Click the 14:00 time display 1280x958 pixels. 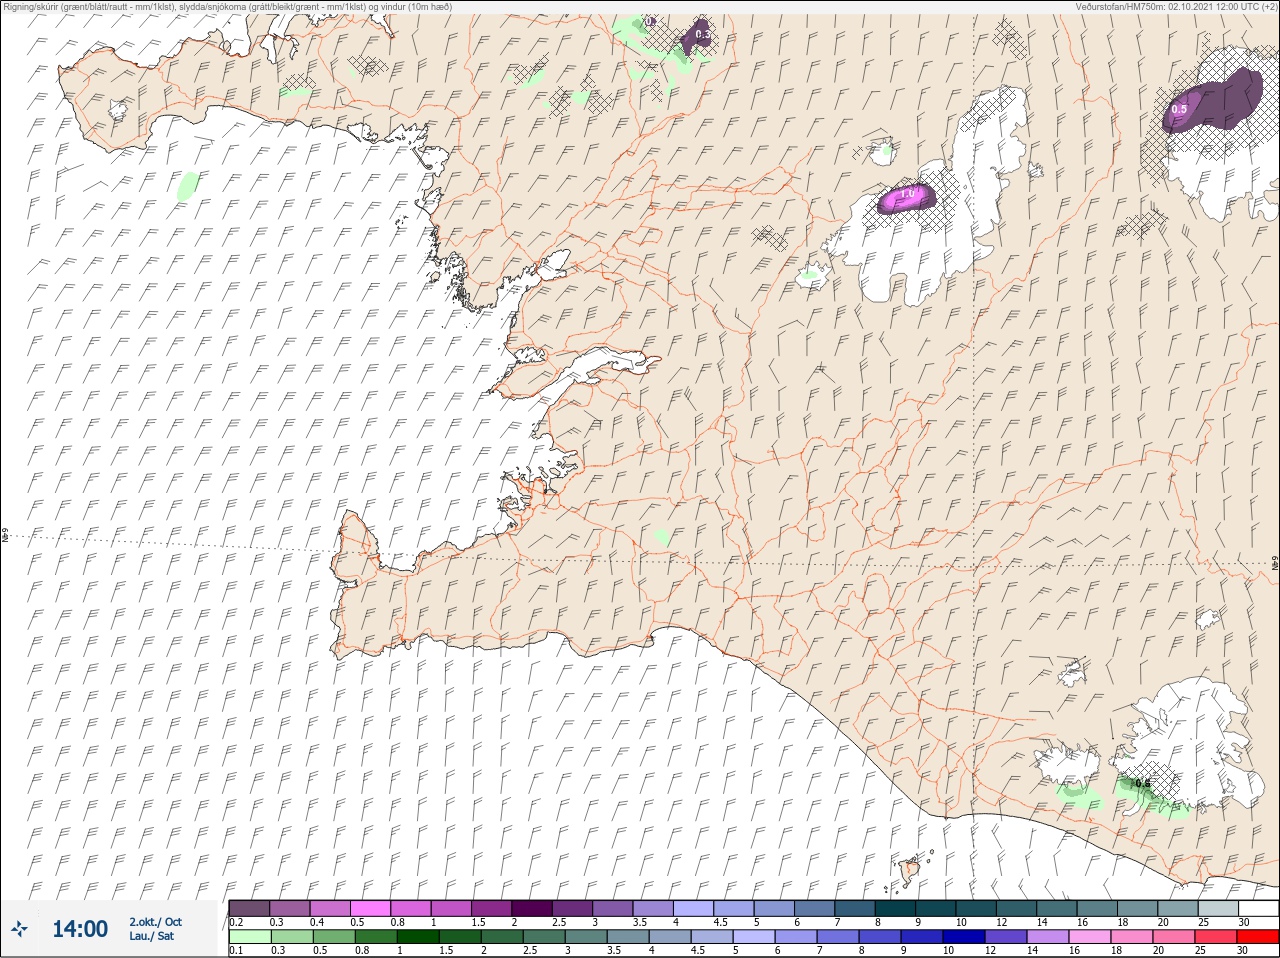click(80, 929)
